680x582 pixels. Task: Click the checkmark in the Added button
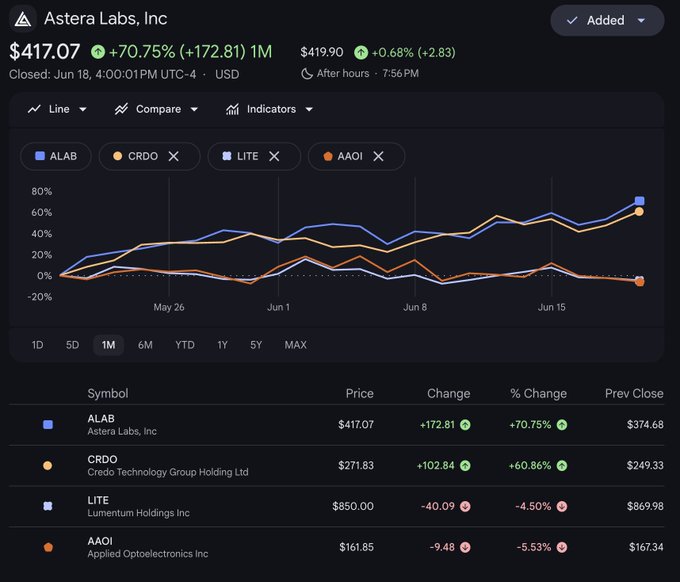click(572, 20)
